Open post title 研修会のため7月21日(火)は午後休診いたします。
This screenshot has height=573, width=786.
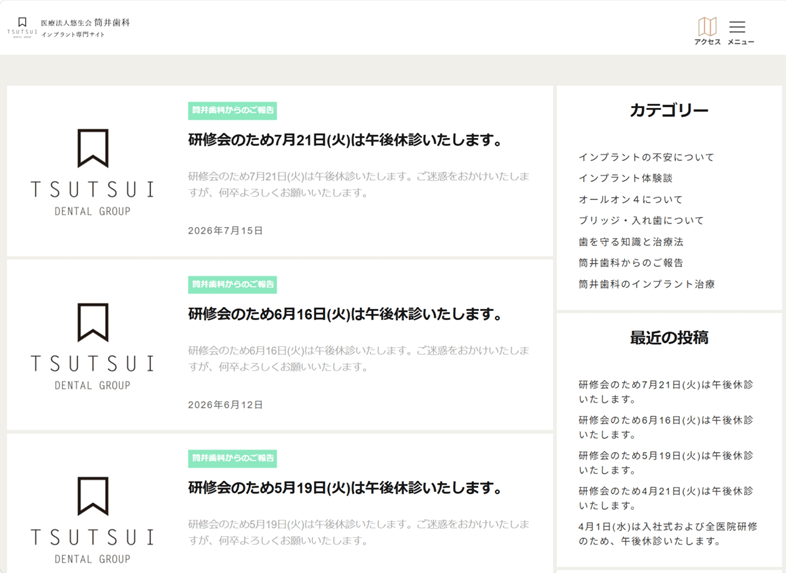point(345,140)
